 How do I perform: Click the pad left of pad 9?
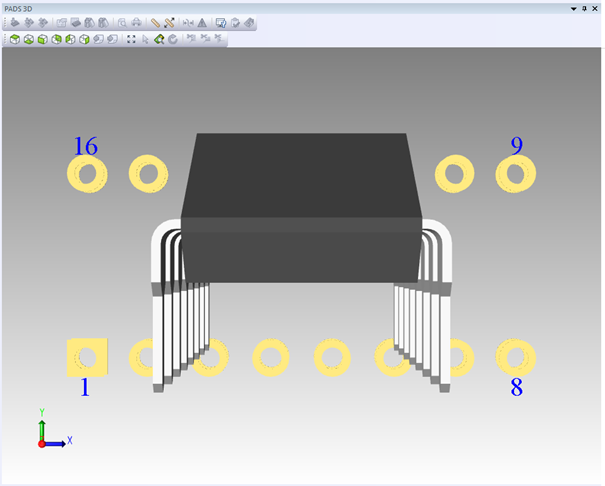click(455, 174)
